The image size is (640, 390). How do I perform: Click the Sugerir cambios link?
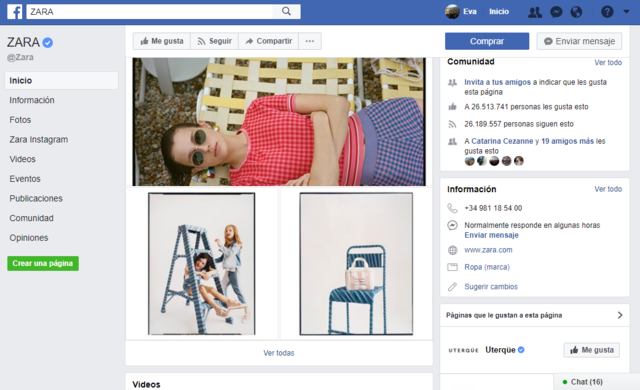(491, 286)
